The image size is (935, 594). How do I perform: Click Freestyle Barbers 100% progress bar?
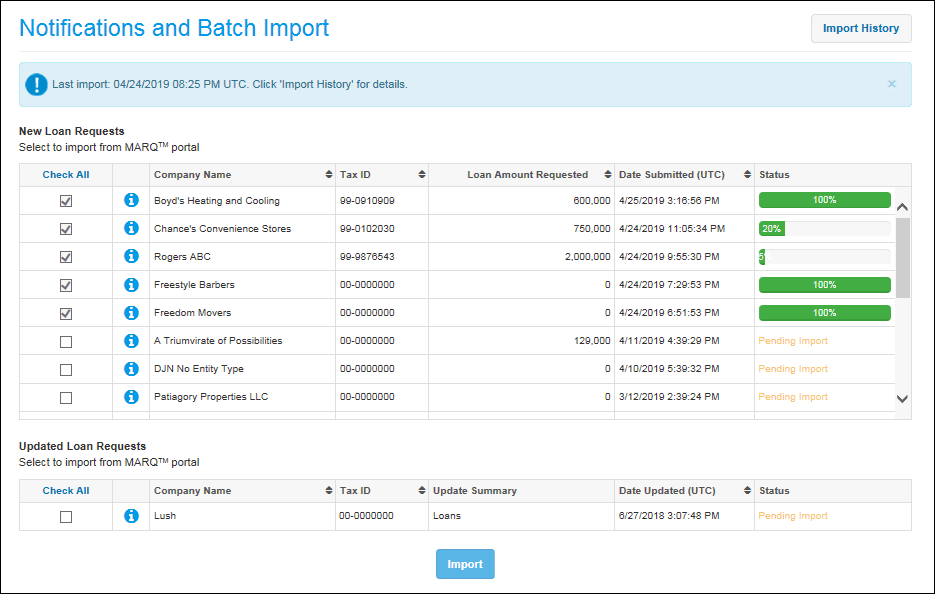tap(825, 284)
